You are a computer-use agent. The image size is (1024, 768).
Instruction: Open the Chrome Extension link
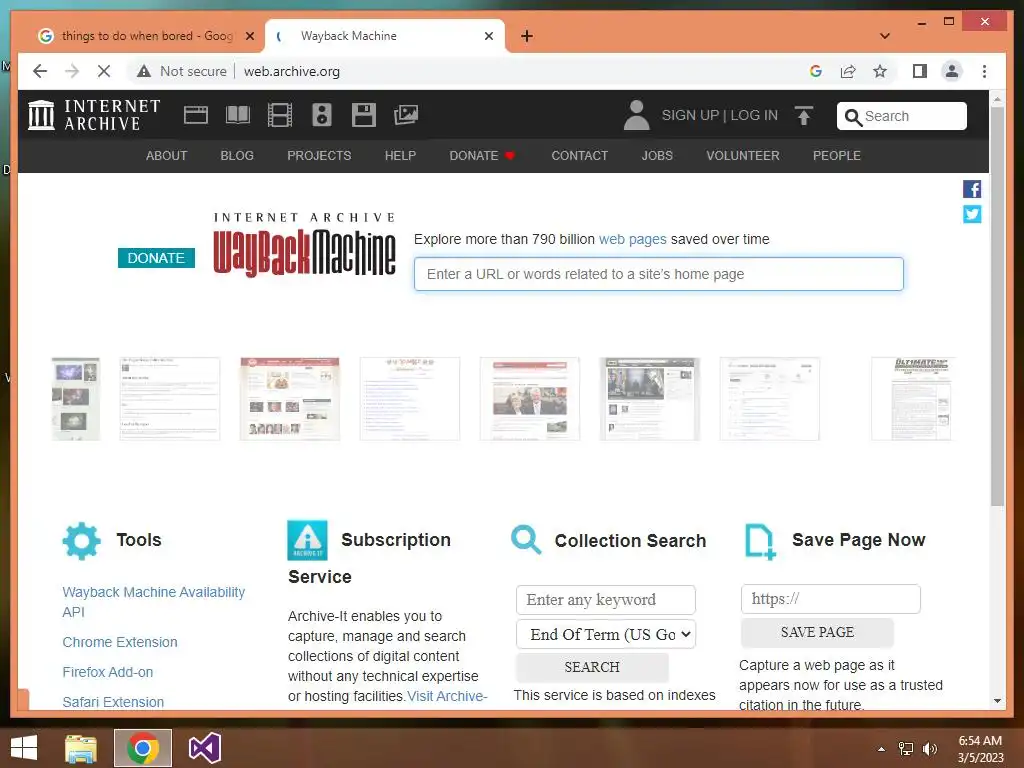pos(120,642)
